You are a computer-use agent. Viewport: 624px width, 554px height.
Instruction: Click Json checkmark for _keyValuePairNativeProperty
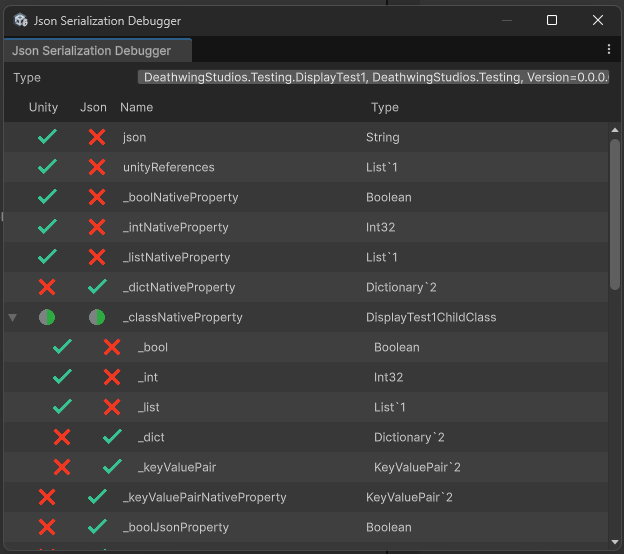(98, 497)
